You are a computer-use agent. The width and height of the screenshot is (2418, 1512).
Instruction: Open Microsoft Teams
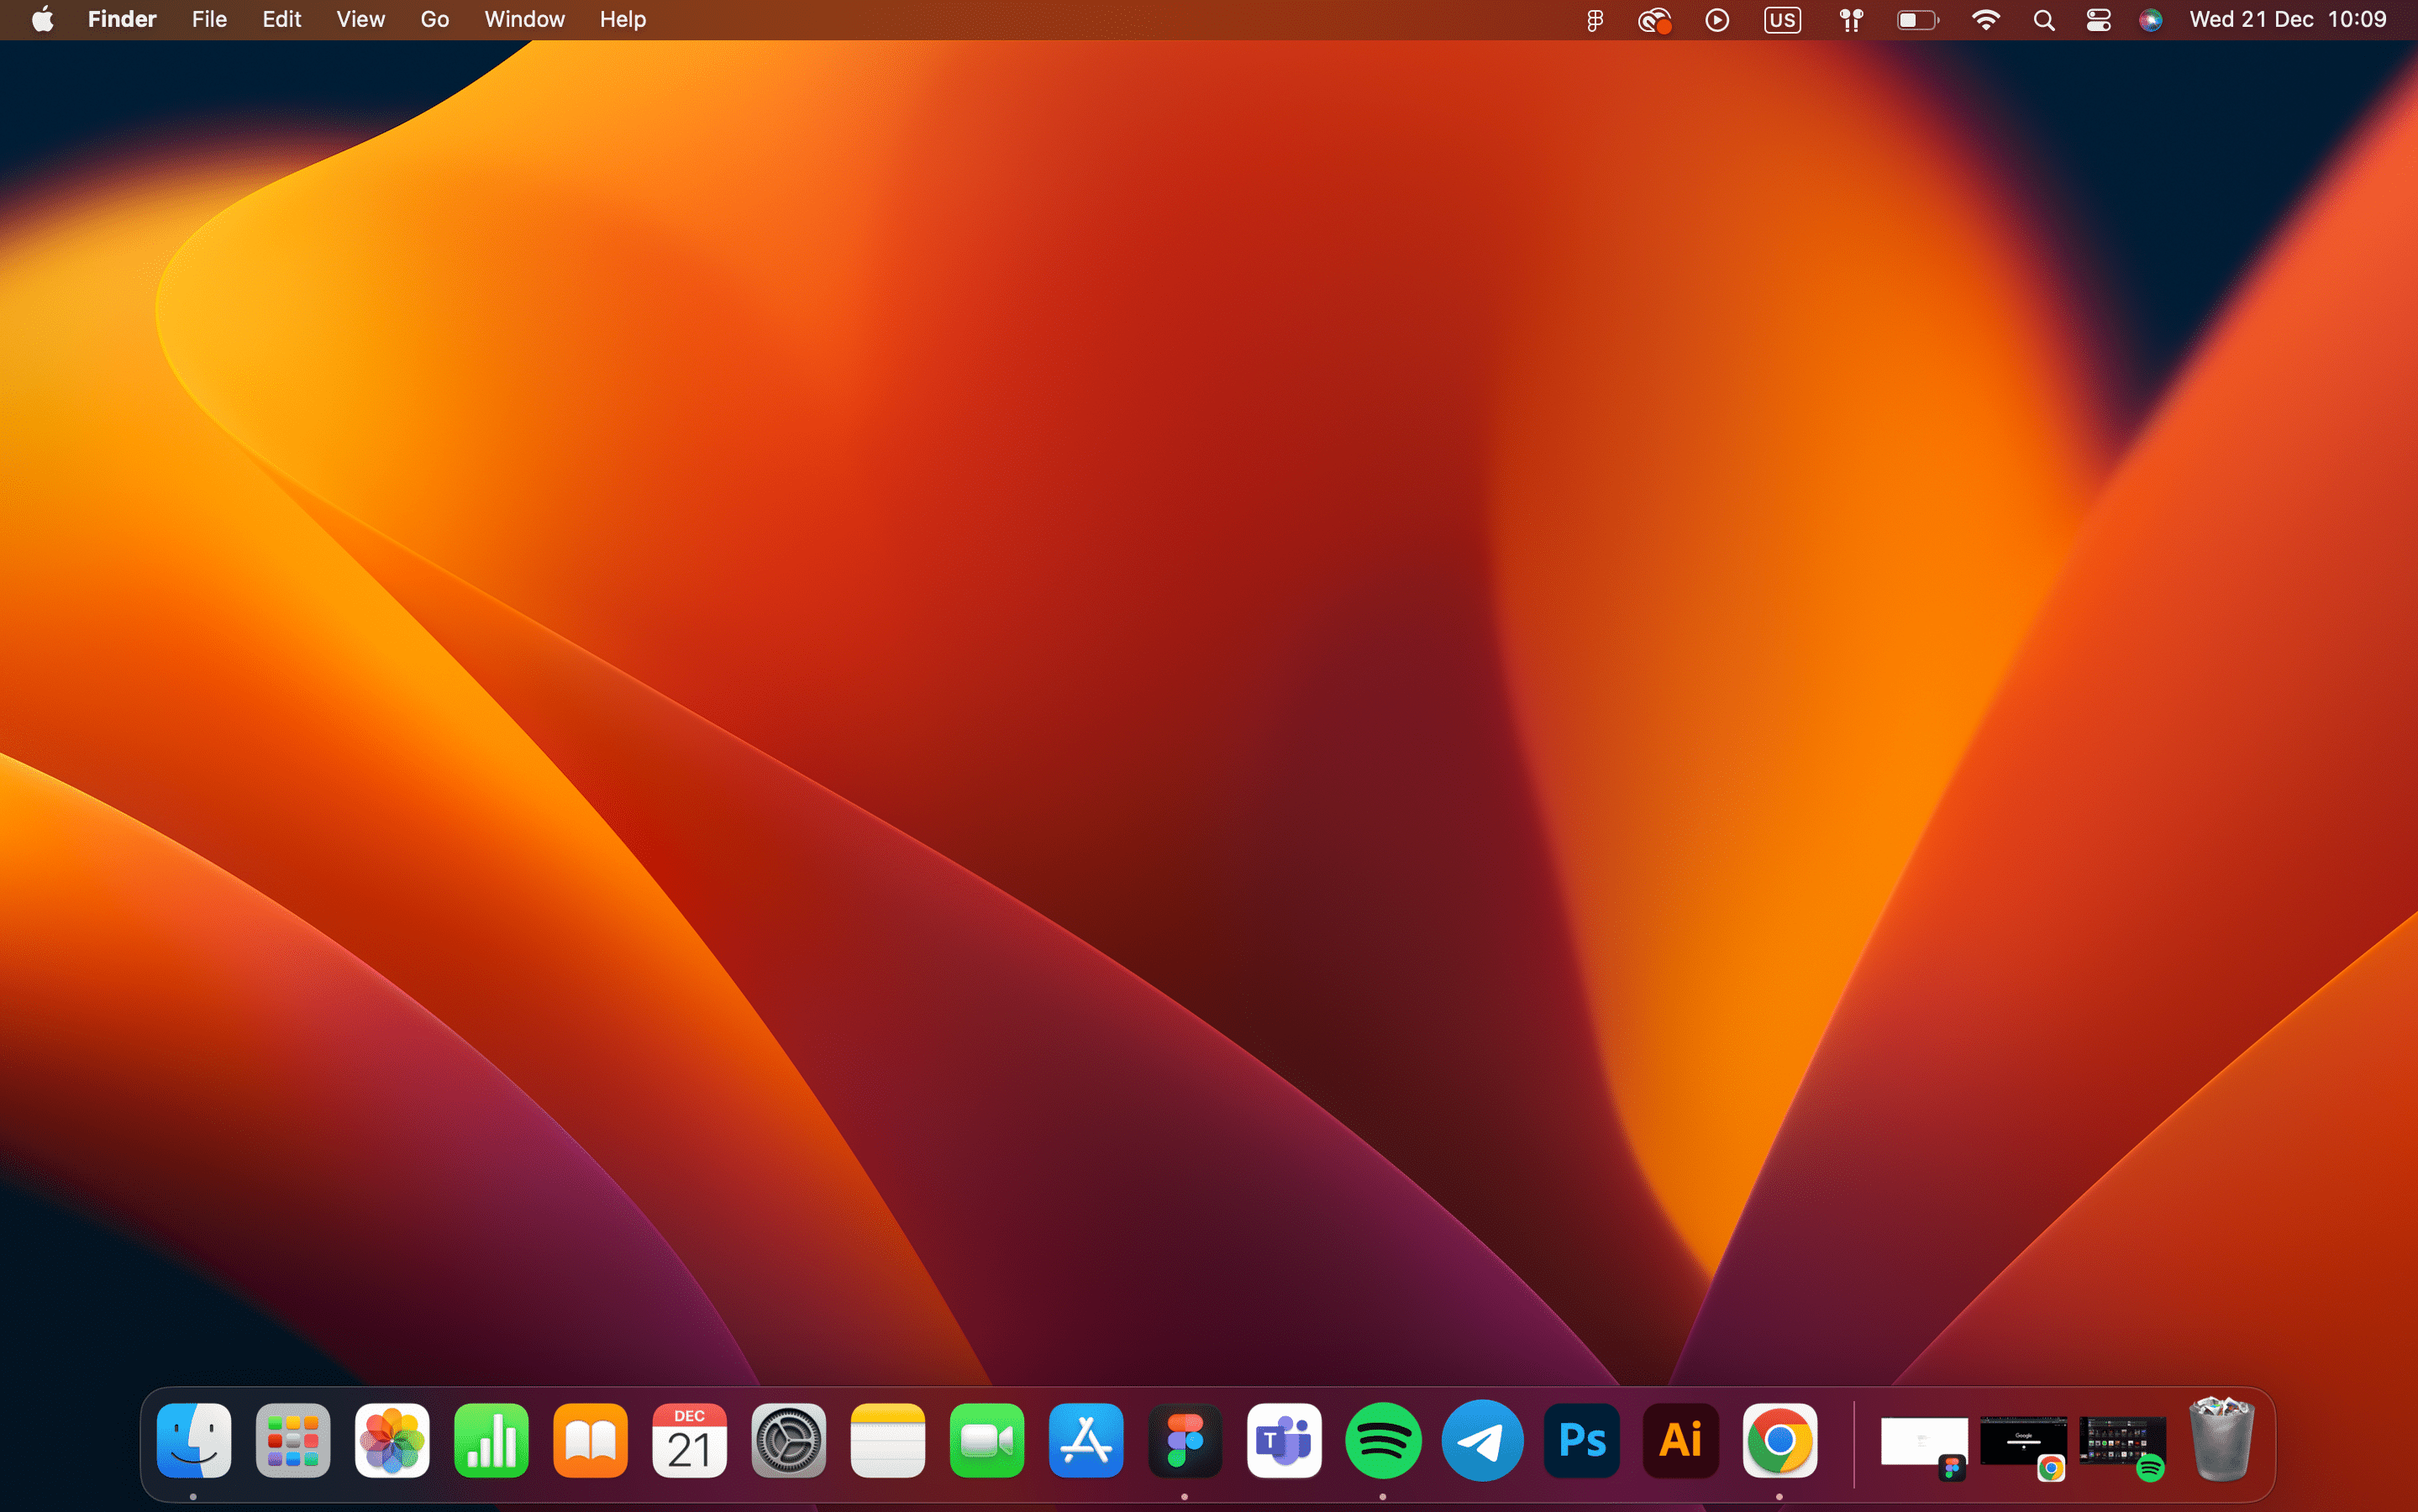pyautogui.click(x=1284, y=1440)
